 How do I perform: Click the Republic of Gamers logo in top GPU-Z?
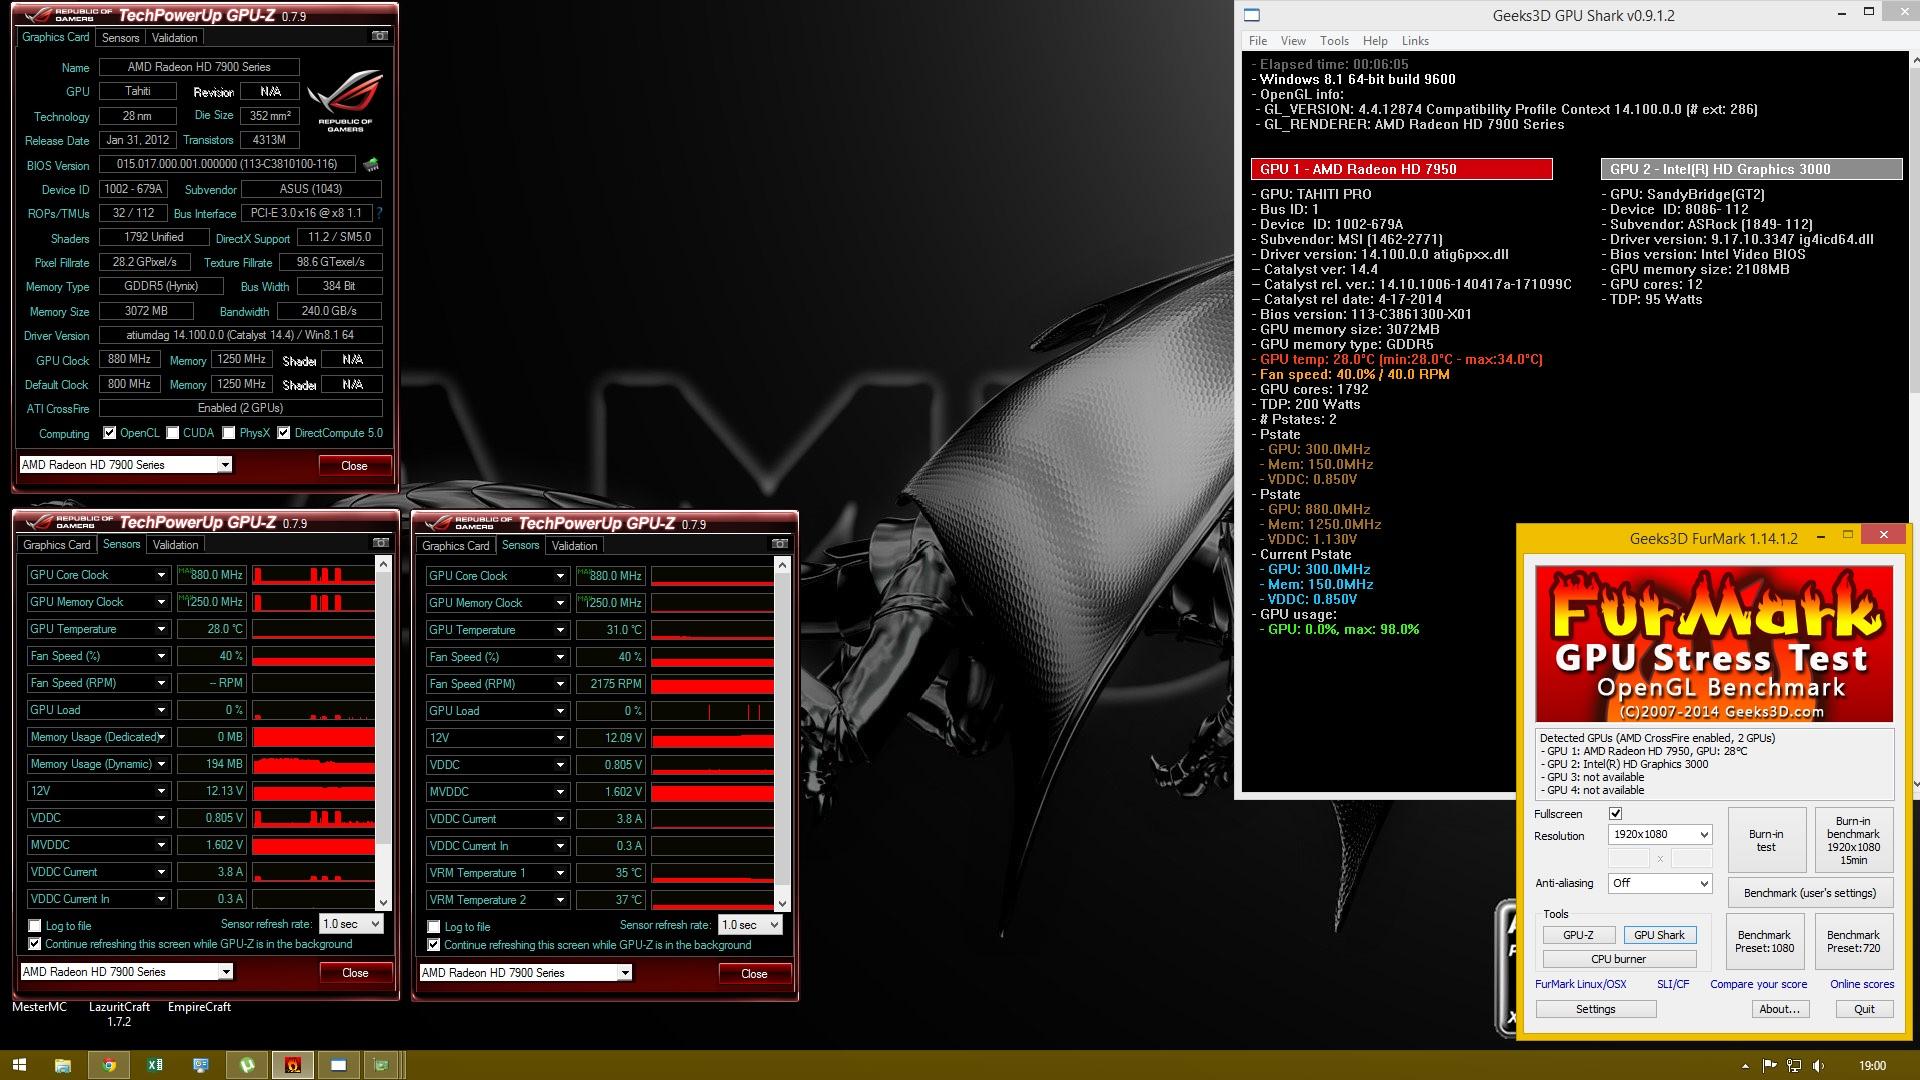(345, 100)
